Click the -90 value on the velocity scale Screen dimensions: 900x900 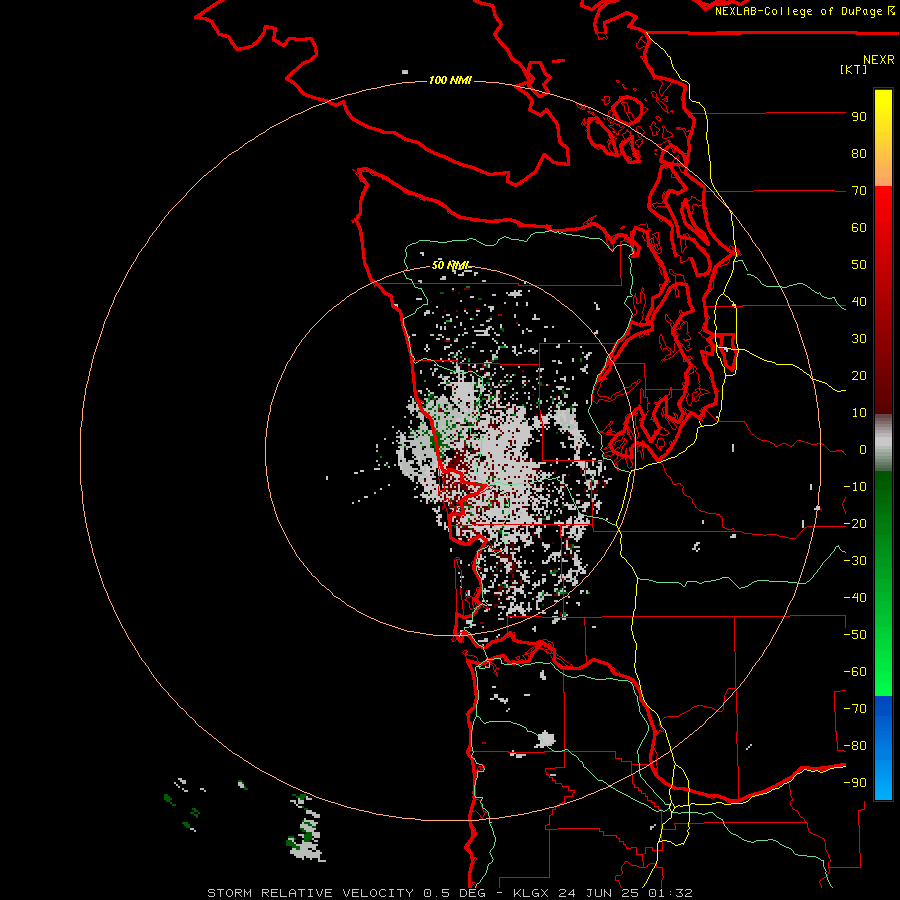(855, 783)
